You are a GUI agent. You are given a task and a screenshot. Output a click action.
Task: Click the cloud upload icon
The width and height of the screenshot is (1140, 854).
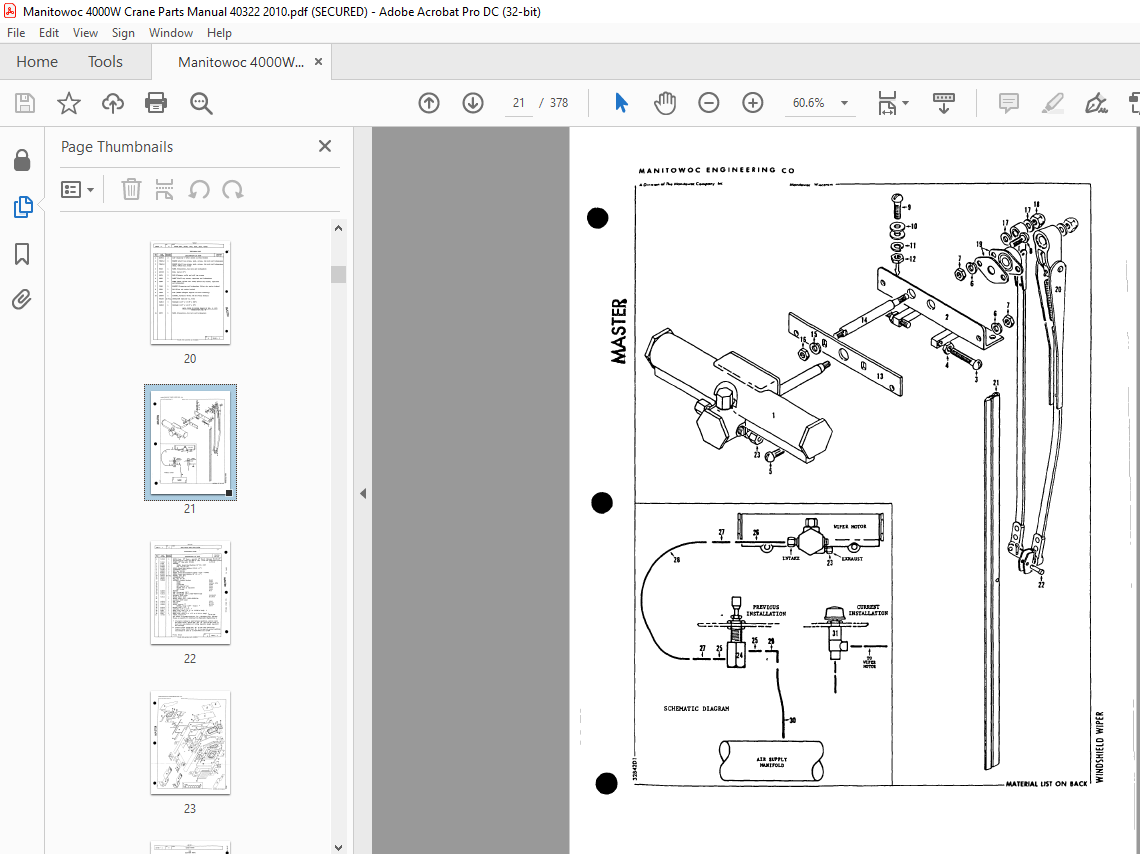113,103
